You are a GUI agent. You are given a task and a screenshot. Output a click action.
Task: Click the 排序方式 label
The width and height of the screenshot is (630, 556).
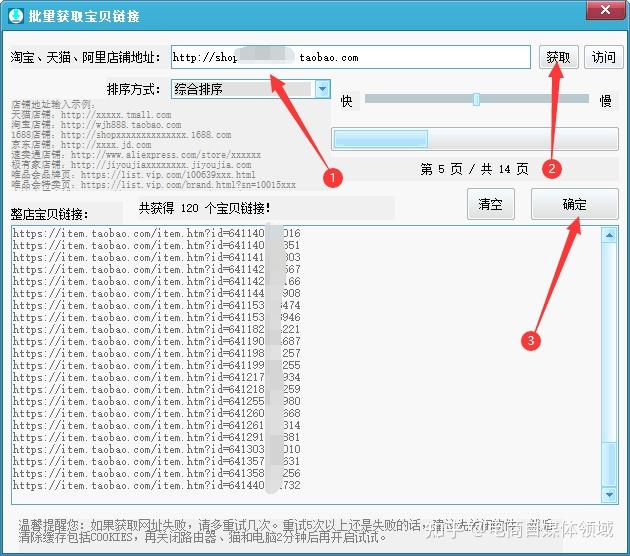coord(133,89)
